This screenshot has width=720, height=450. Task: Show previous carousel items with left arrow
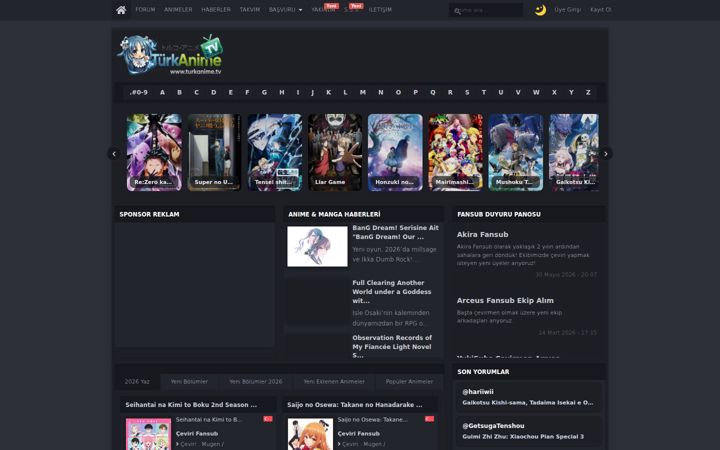click(x=114, y=154)
